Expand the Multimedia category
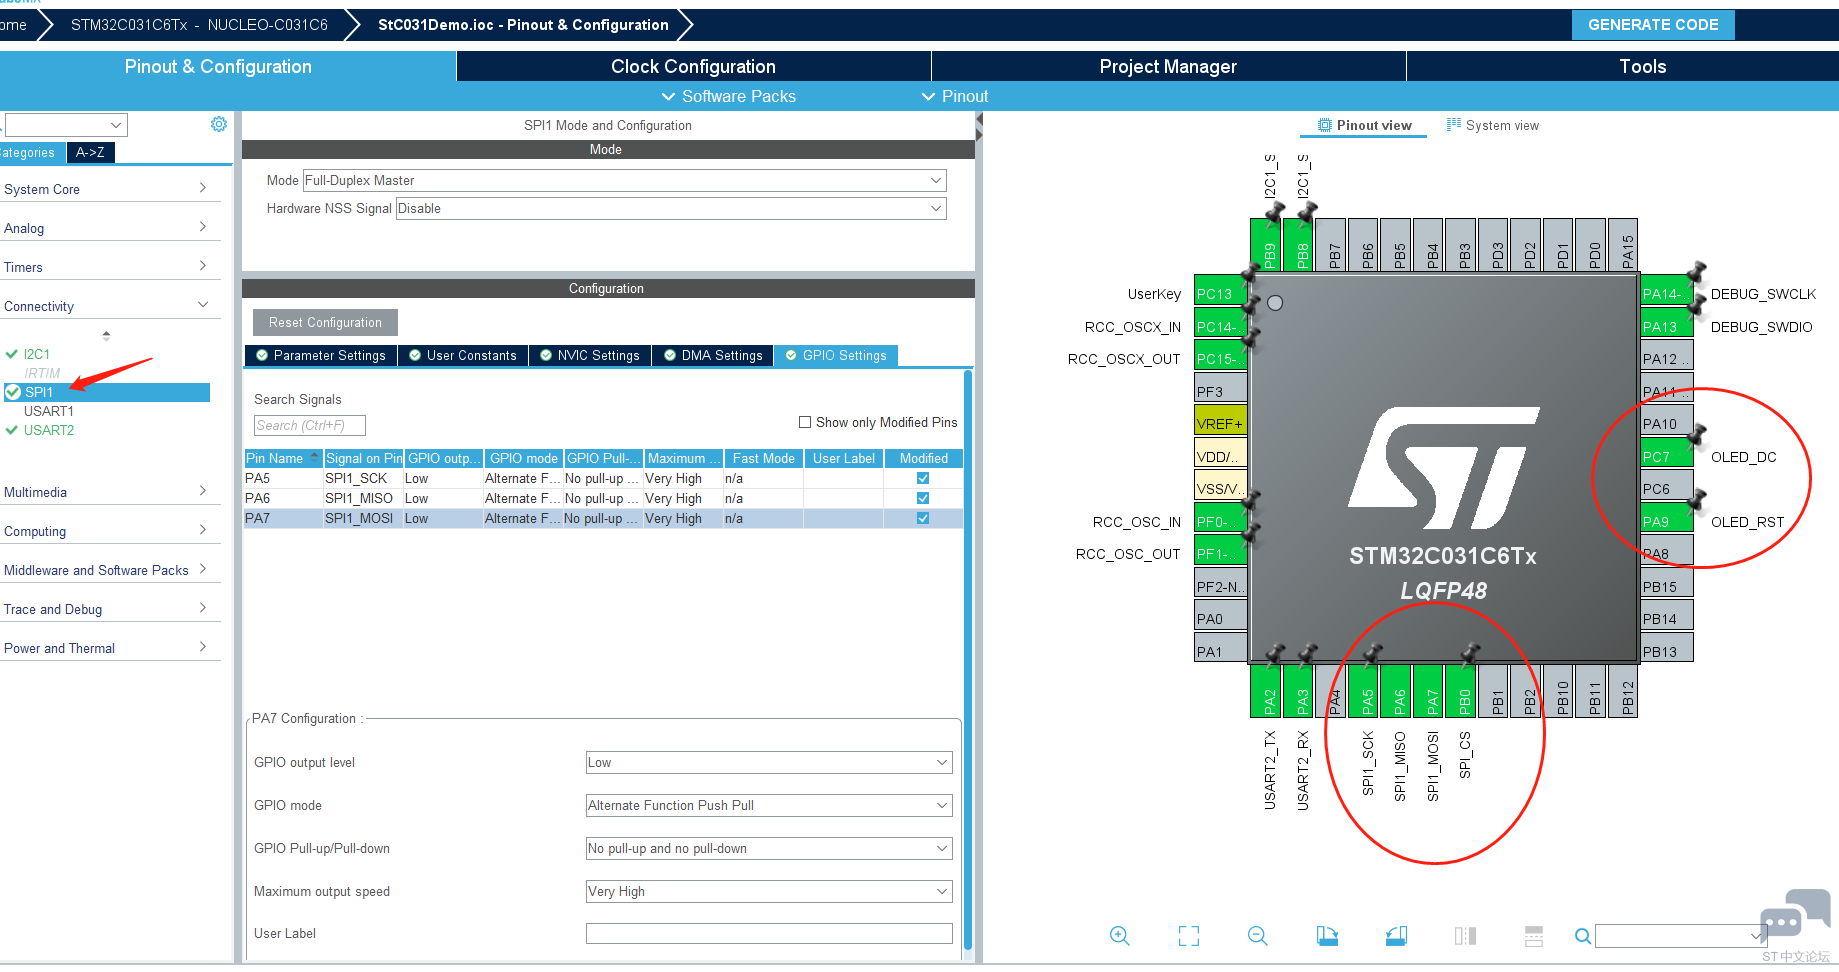The image size is (1839, 972). (108, 492)
